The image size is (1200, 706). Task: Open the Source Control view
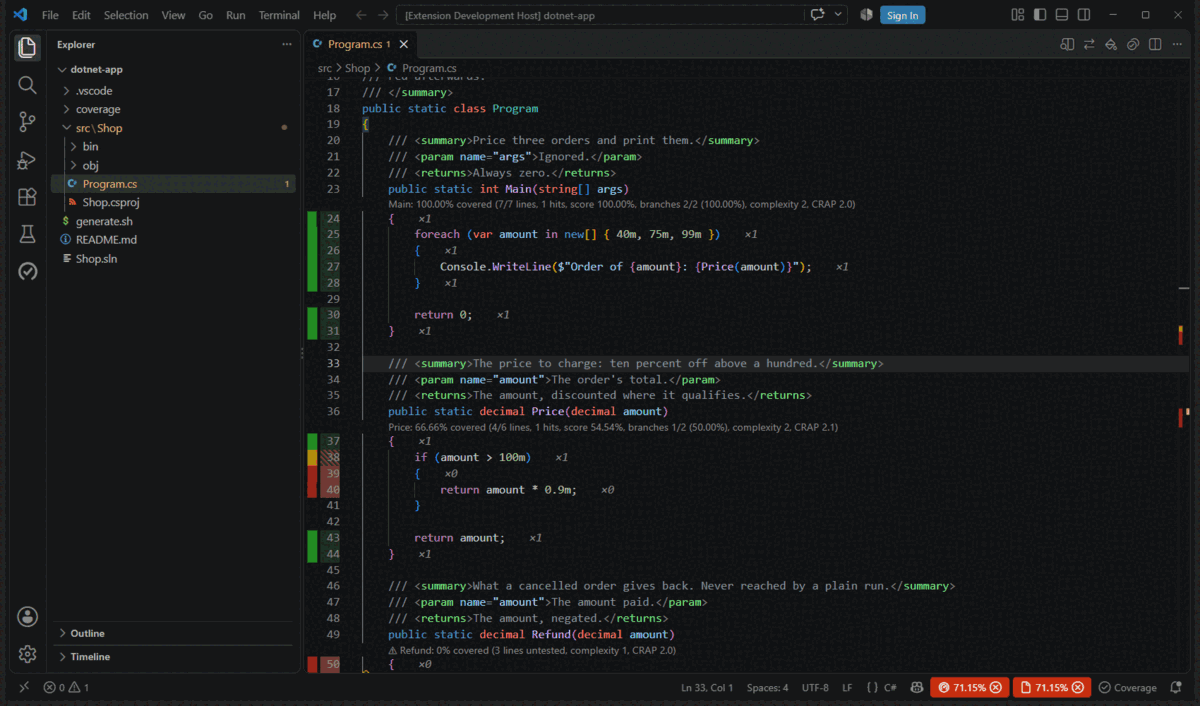pos(27,122)
